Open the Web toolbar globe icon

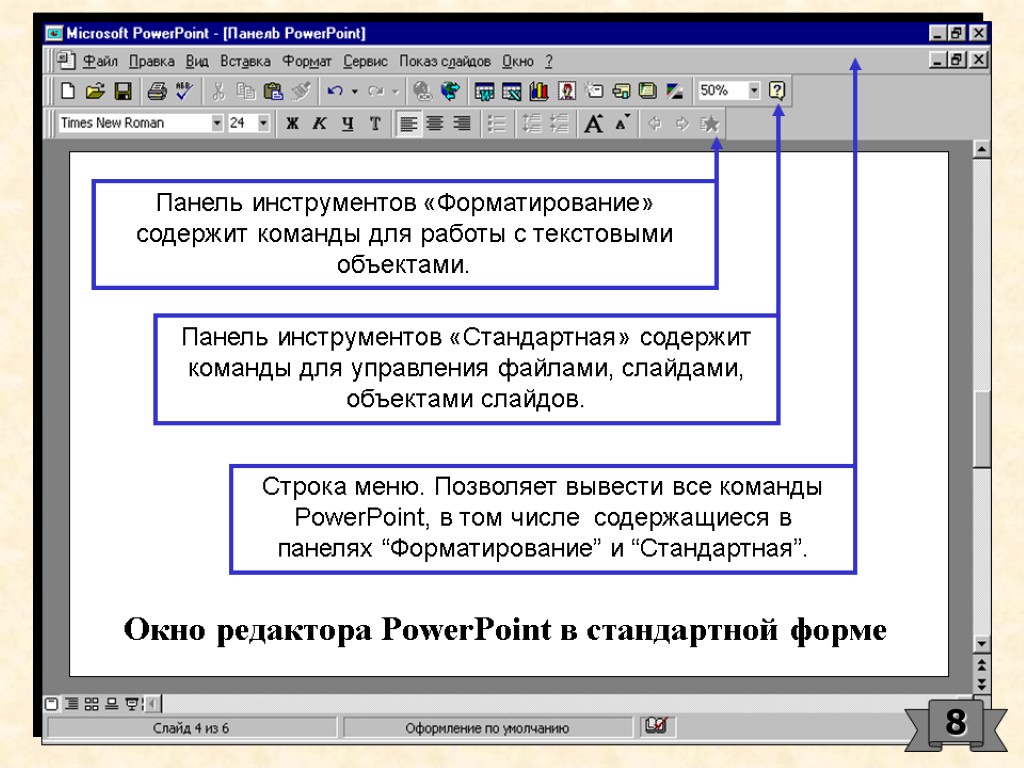pyautogui.click(x=450, y=91)
